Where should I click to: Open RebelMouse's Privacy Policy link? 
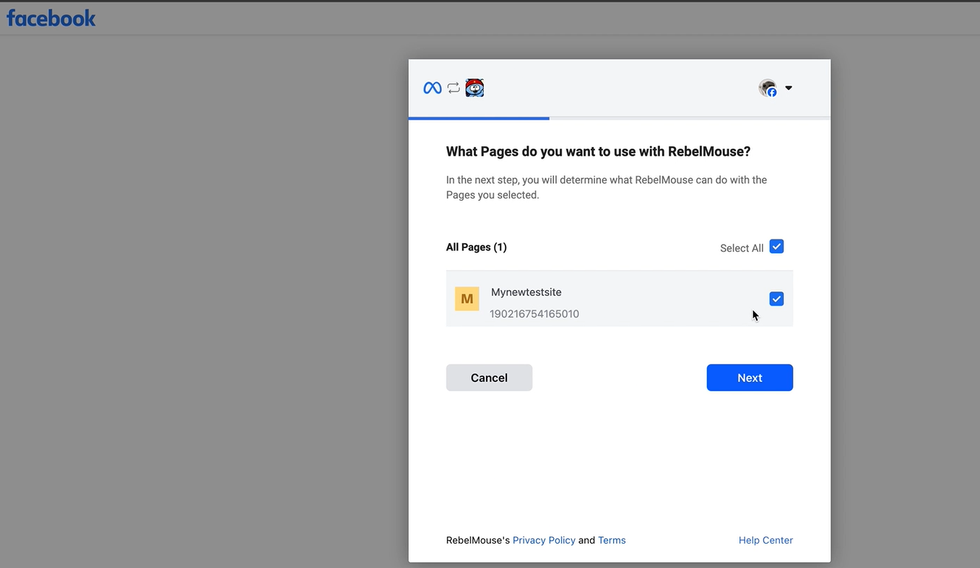tap(544, 540)
